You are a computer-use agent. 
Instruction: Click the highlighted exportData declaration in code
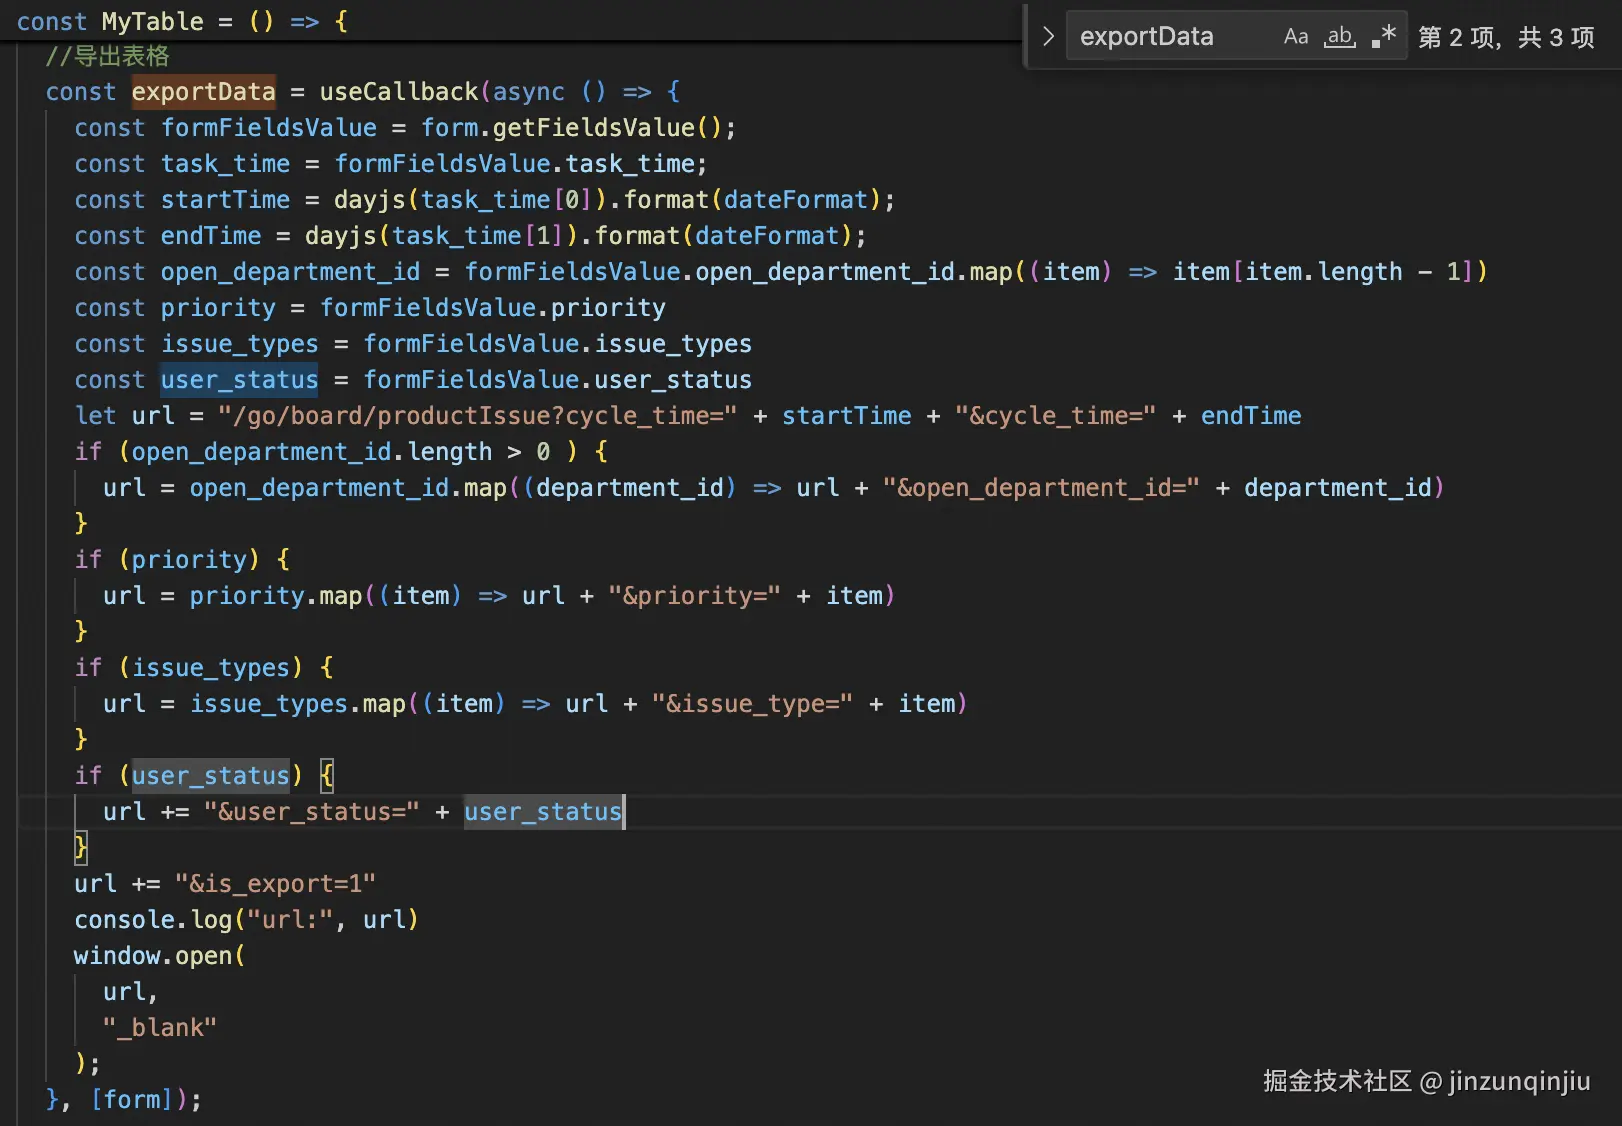(x=203, y=92)
